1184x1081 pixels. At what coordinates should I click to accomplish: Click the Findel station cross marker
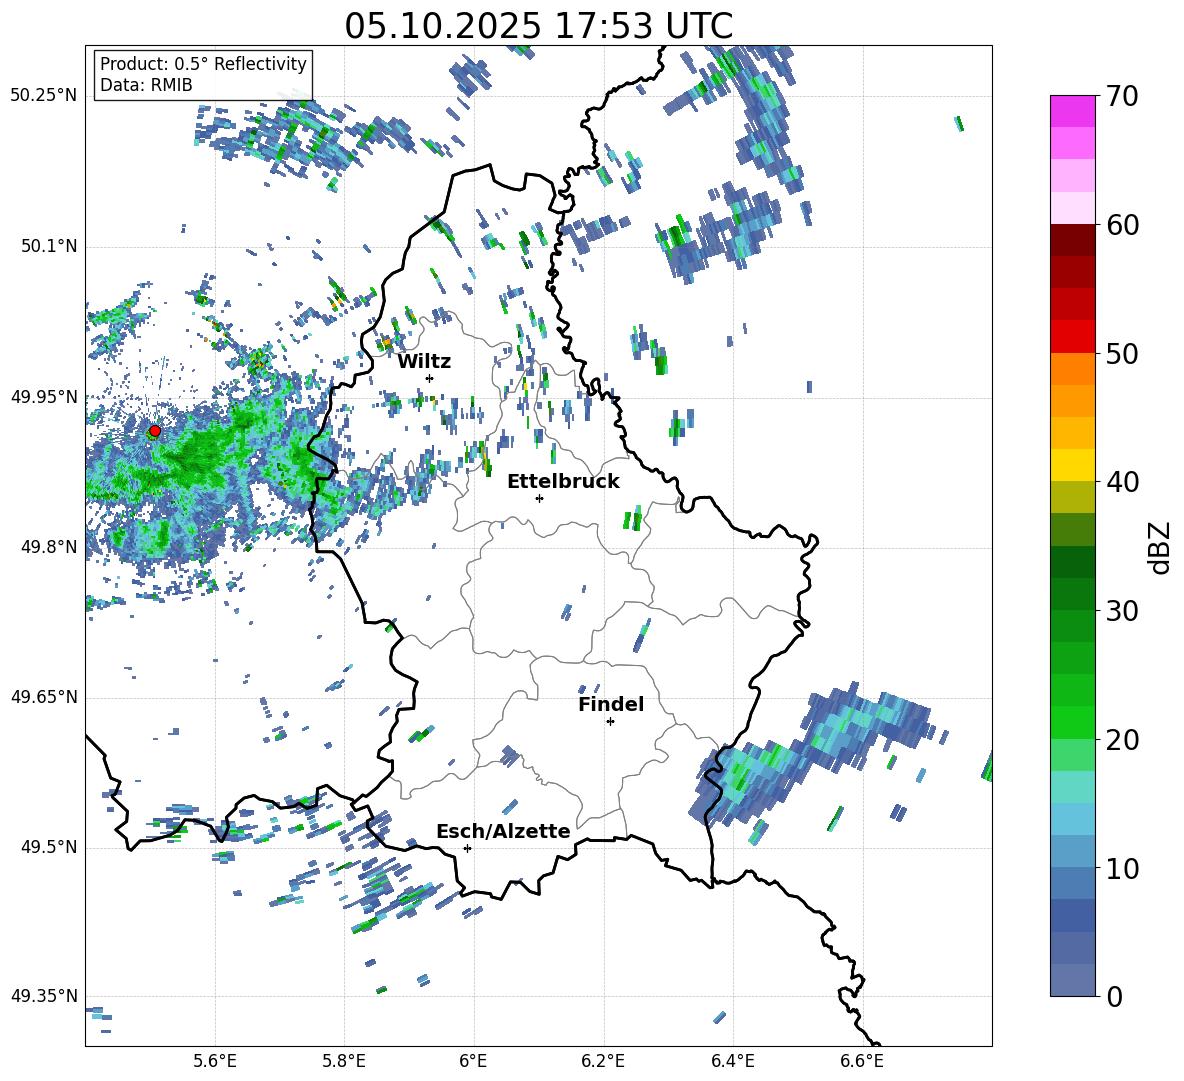(x=610, y=722)
